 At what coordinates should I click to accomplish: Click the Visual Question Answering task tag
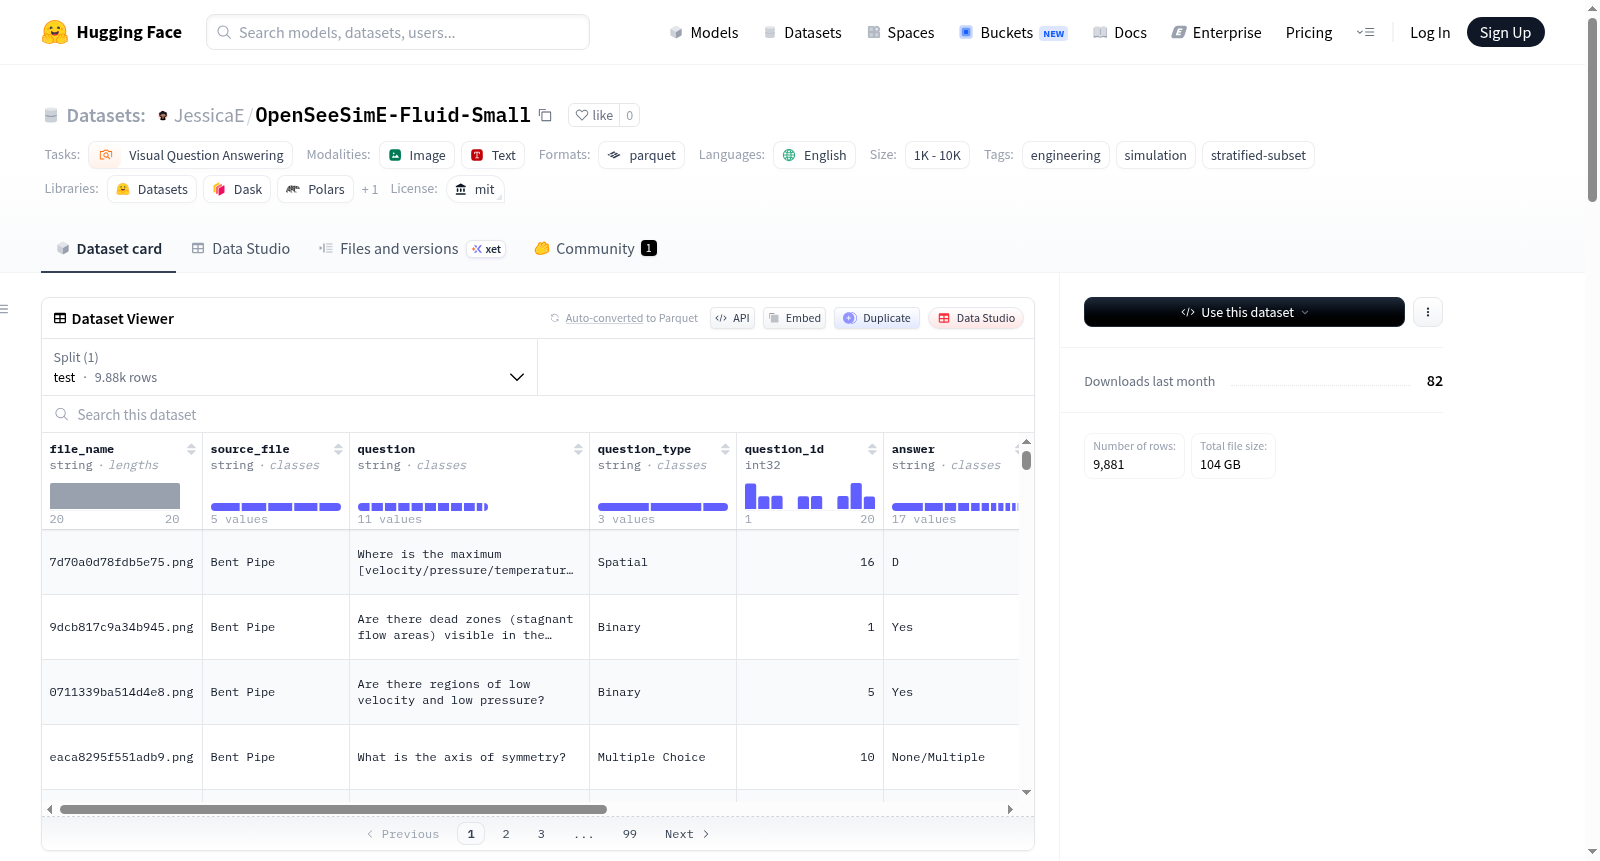point(191,155)
